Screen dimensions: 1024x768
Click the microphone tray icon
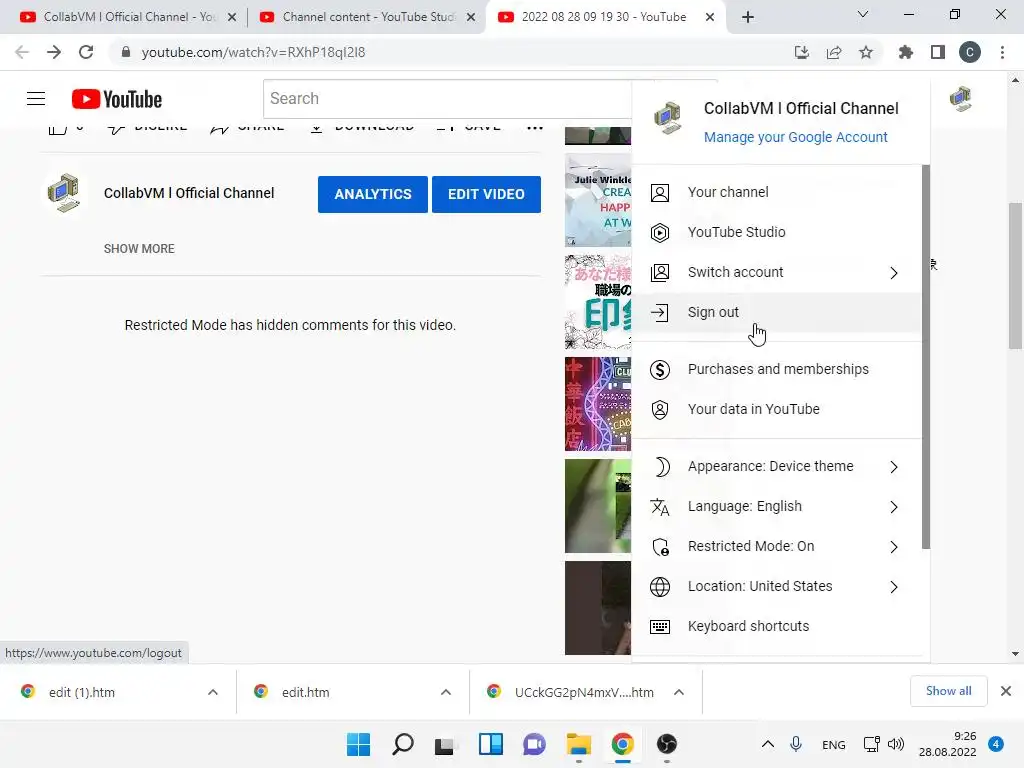(x=795, y=744)
